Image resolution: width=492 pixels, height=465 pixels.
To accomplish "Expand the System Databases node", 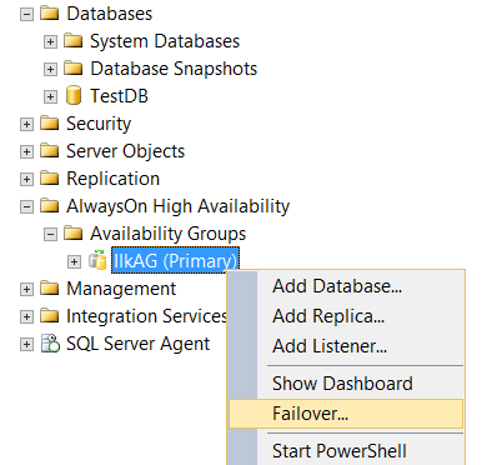I will (x=50, y=42).
